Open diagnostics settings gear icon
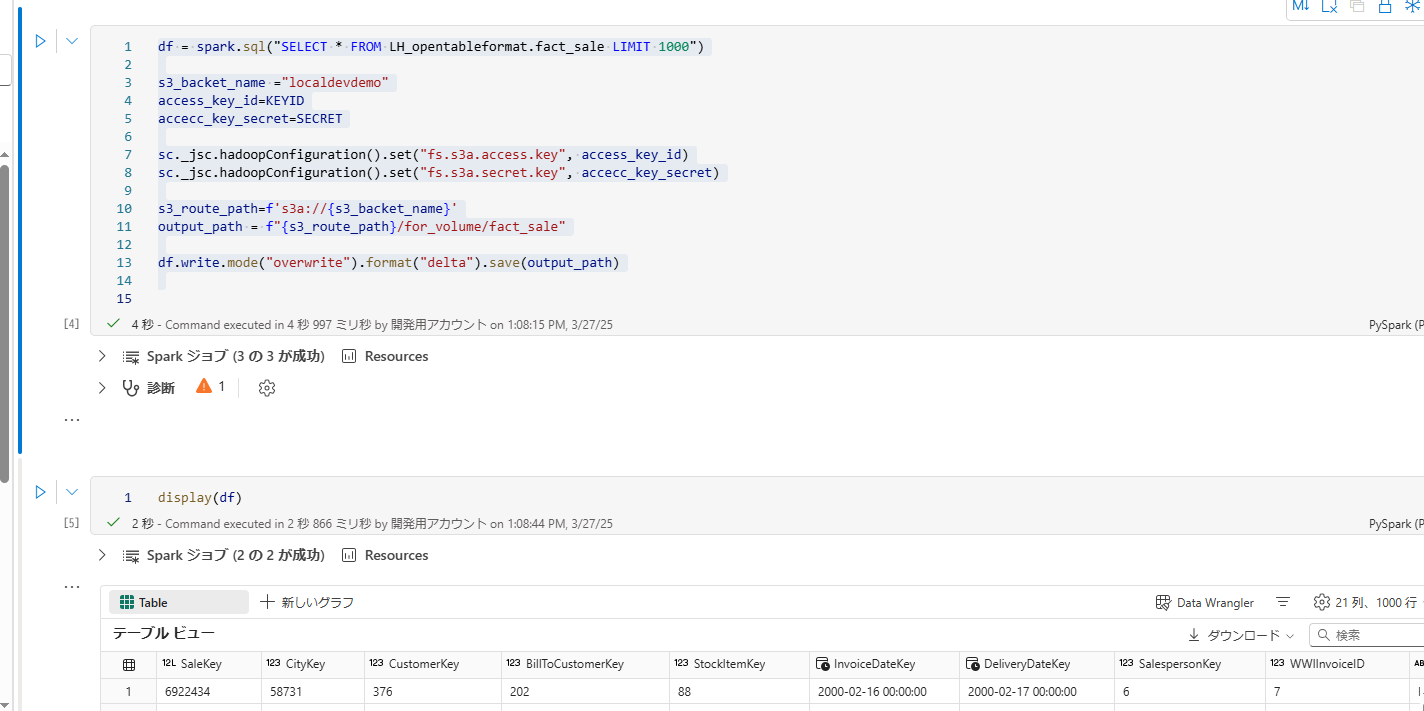1424x711 pixels. [266, 388]
